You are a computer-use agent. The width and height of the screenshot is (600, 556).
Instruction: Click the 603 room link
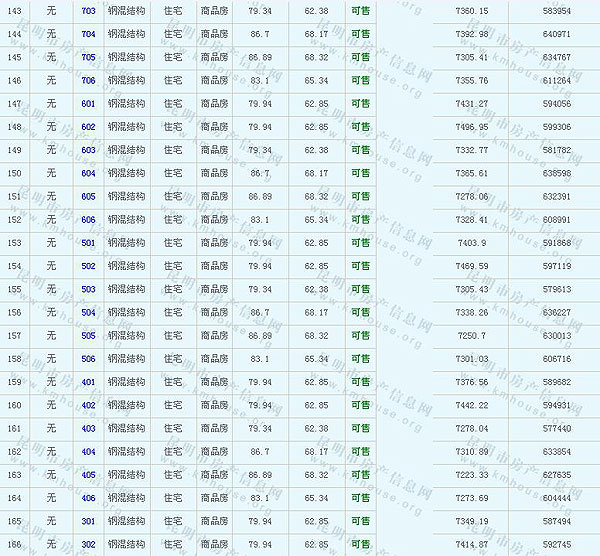(88, 150)
